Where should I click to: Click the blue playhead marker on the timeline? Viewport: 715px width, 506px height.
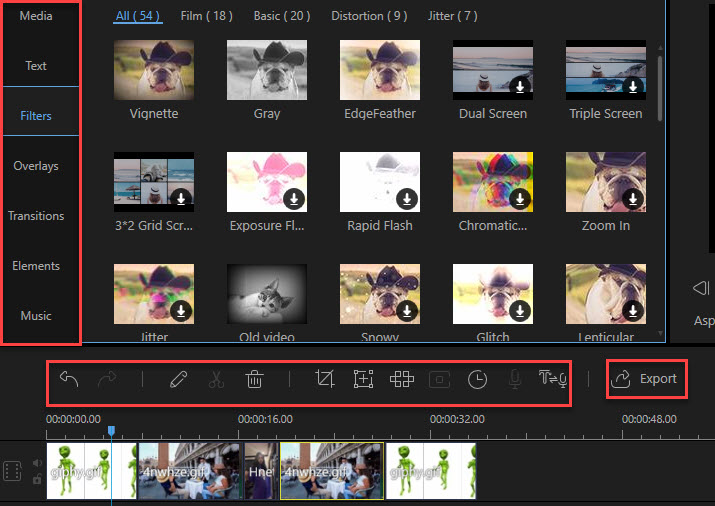coord(111,431)
